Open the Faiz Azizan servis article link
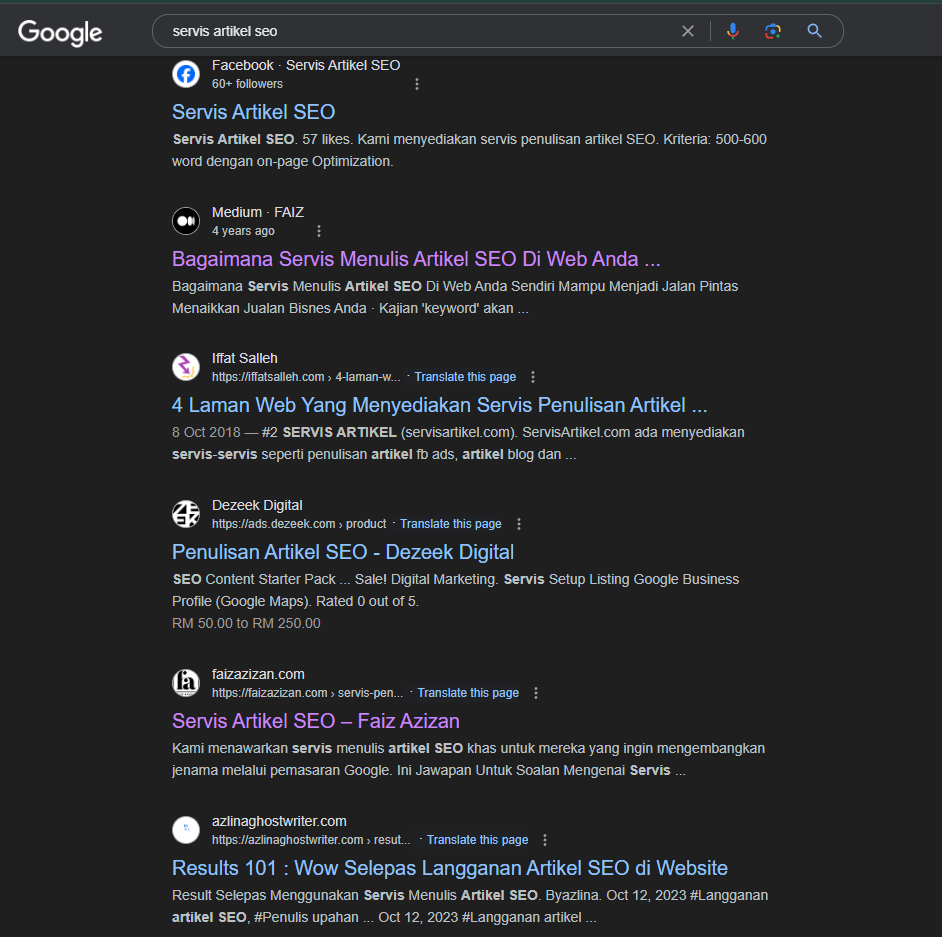 [x=316, y=721]
